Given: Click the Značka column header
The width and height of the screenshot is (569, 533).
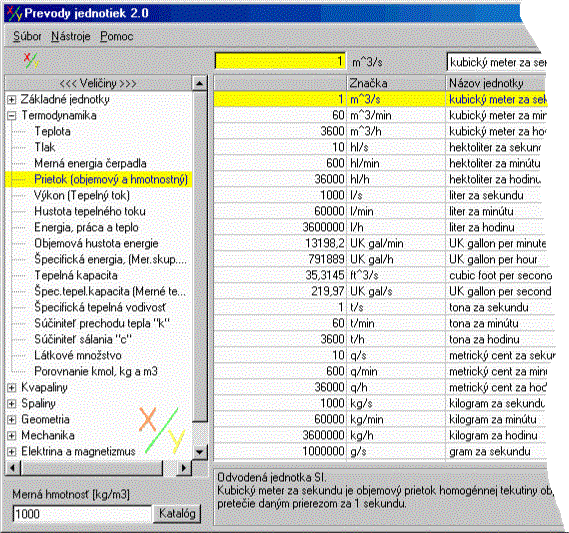Looking at the screenshot, I should tap(396, 83).
